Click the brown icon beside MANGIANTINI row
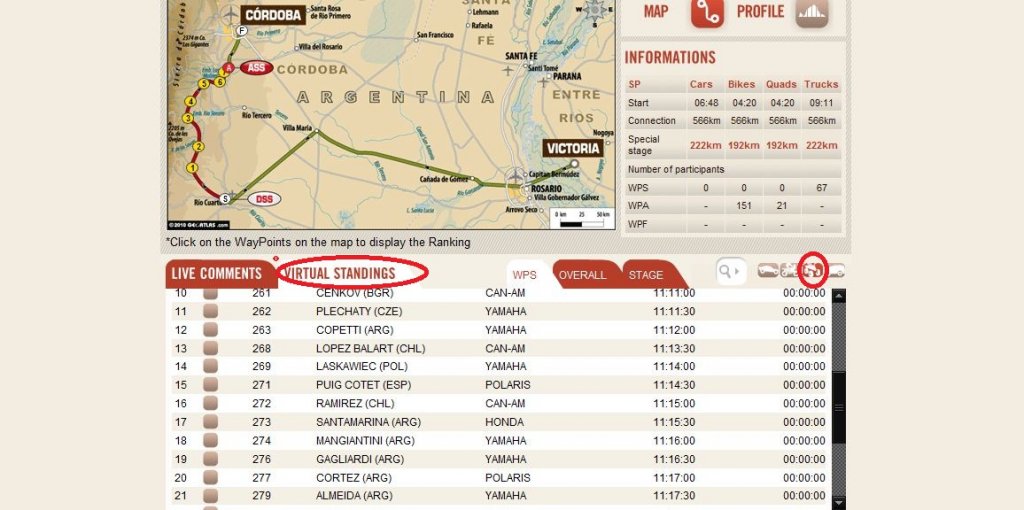Screen dimensions: 1024x510 tap(210, 440)
